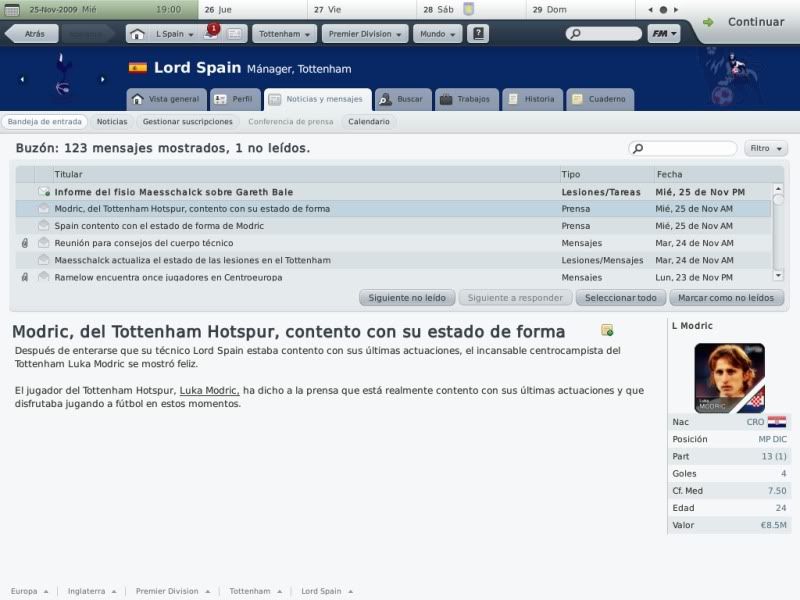Switch to the Perfil tab

coord(235,99)
